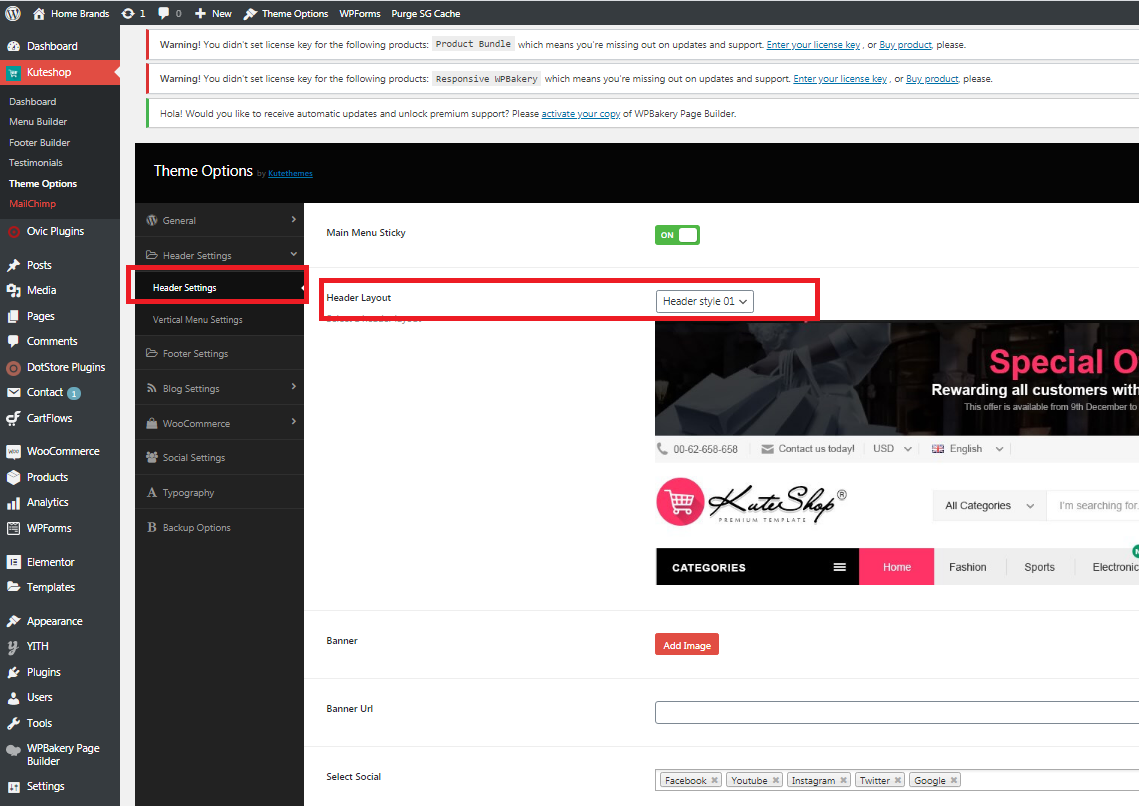
Task: Click Purge SG Cache in admin bar
Action: click(426, 13)
